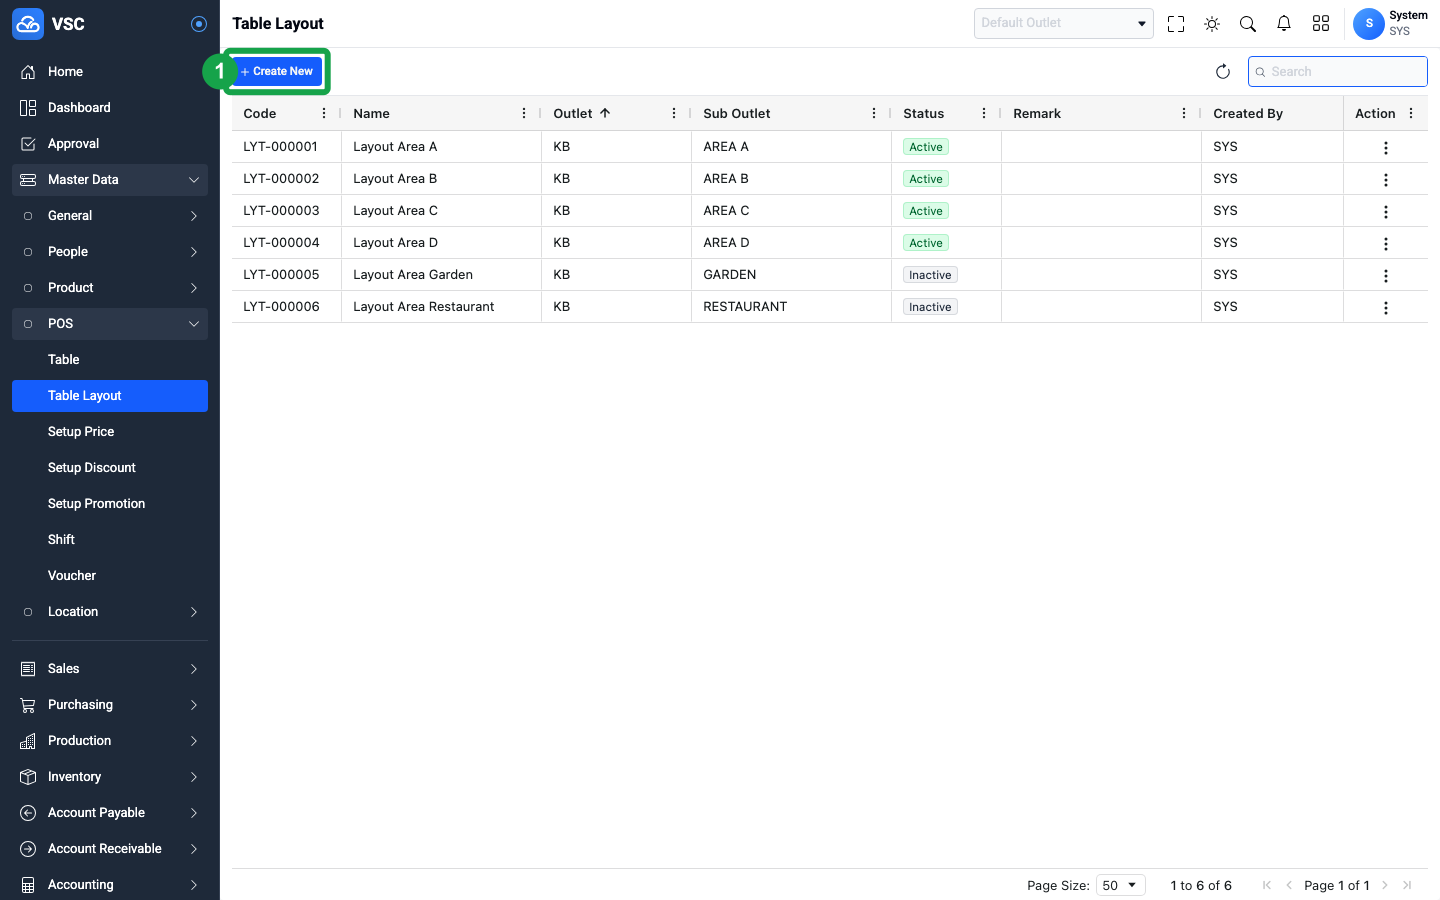Screen dimensions: 1440x900
Task: Click the header search magnifier icon
Action: [1248, 24]
